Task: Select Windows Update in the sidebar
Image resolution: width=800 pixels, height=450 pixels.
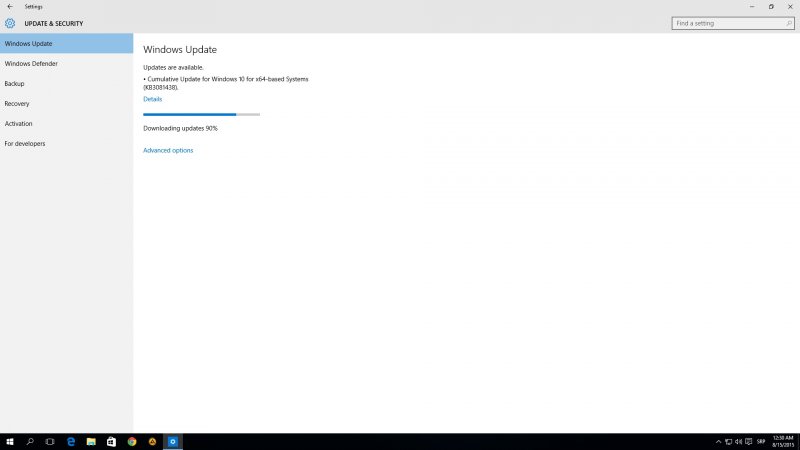Action: pos(66,43)
